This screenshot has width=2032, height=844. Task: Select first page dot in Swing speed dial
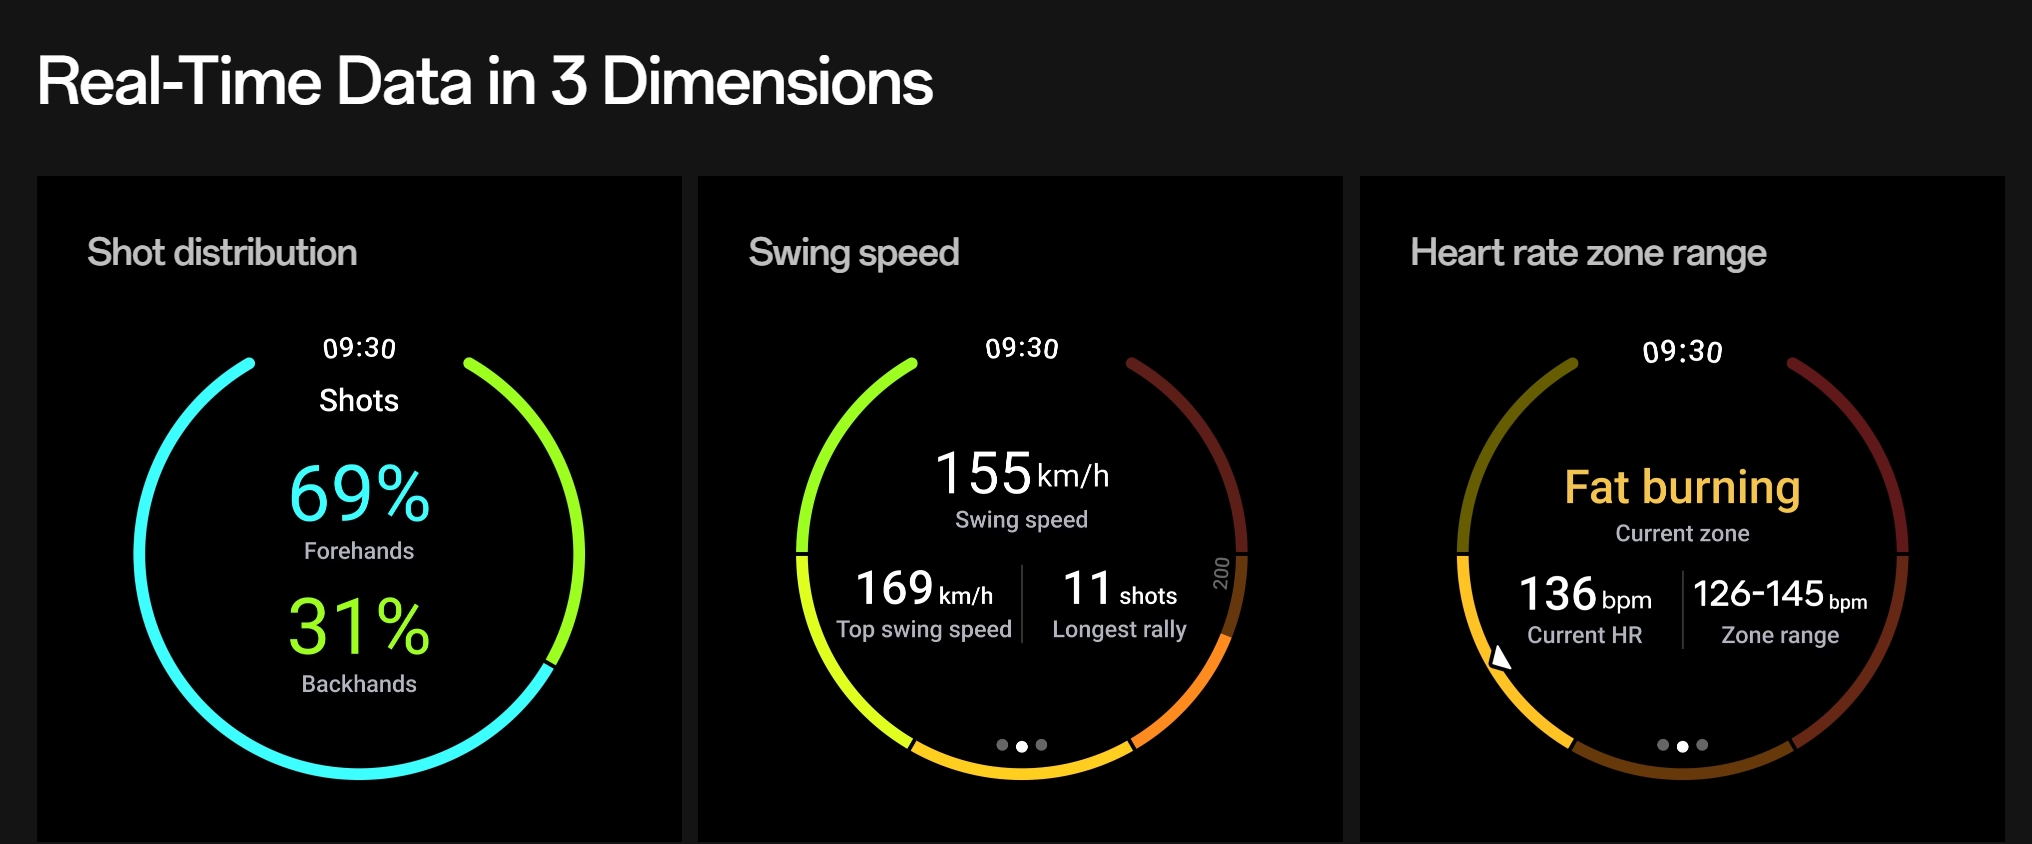(1002, 745)
